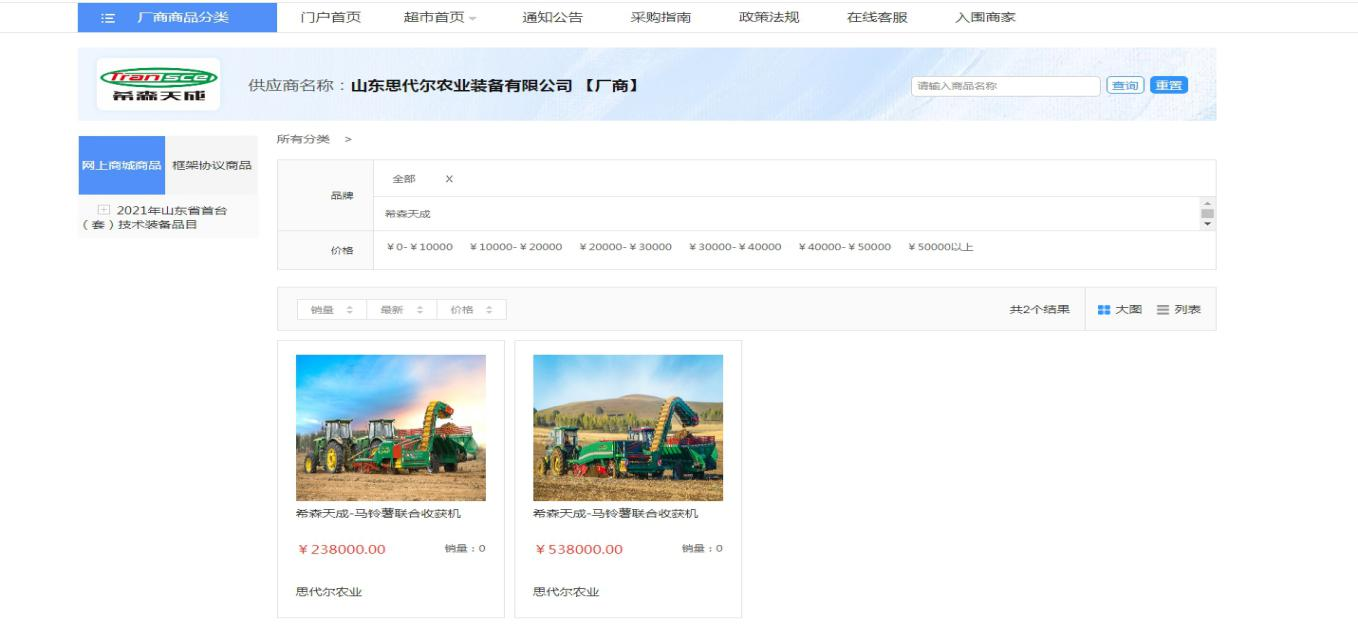
Task: Open 政策法规 page
Action: tap(768, 17)
